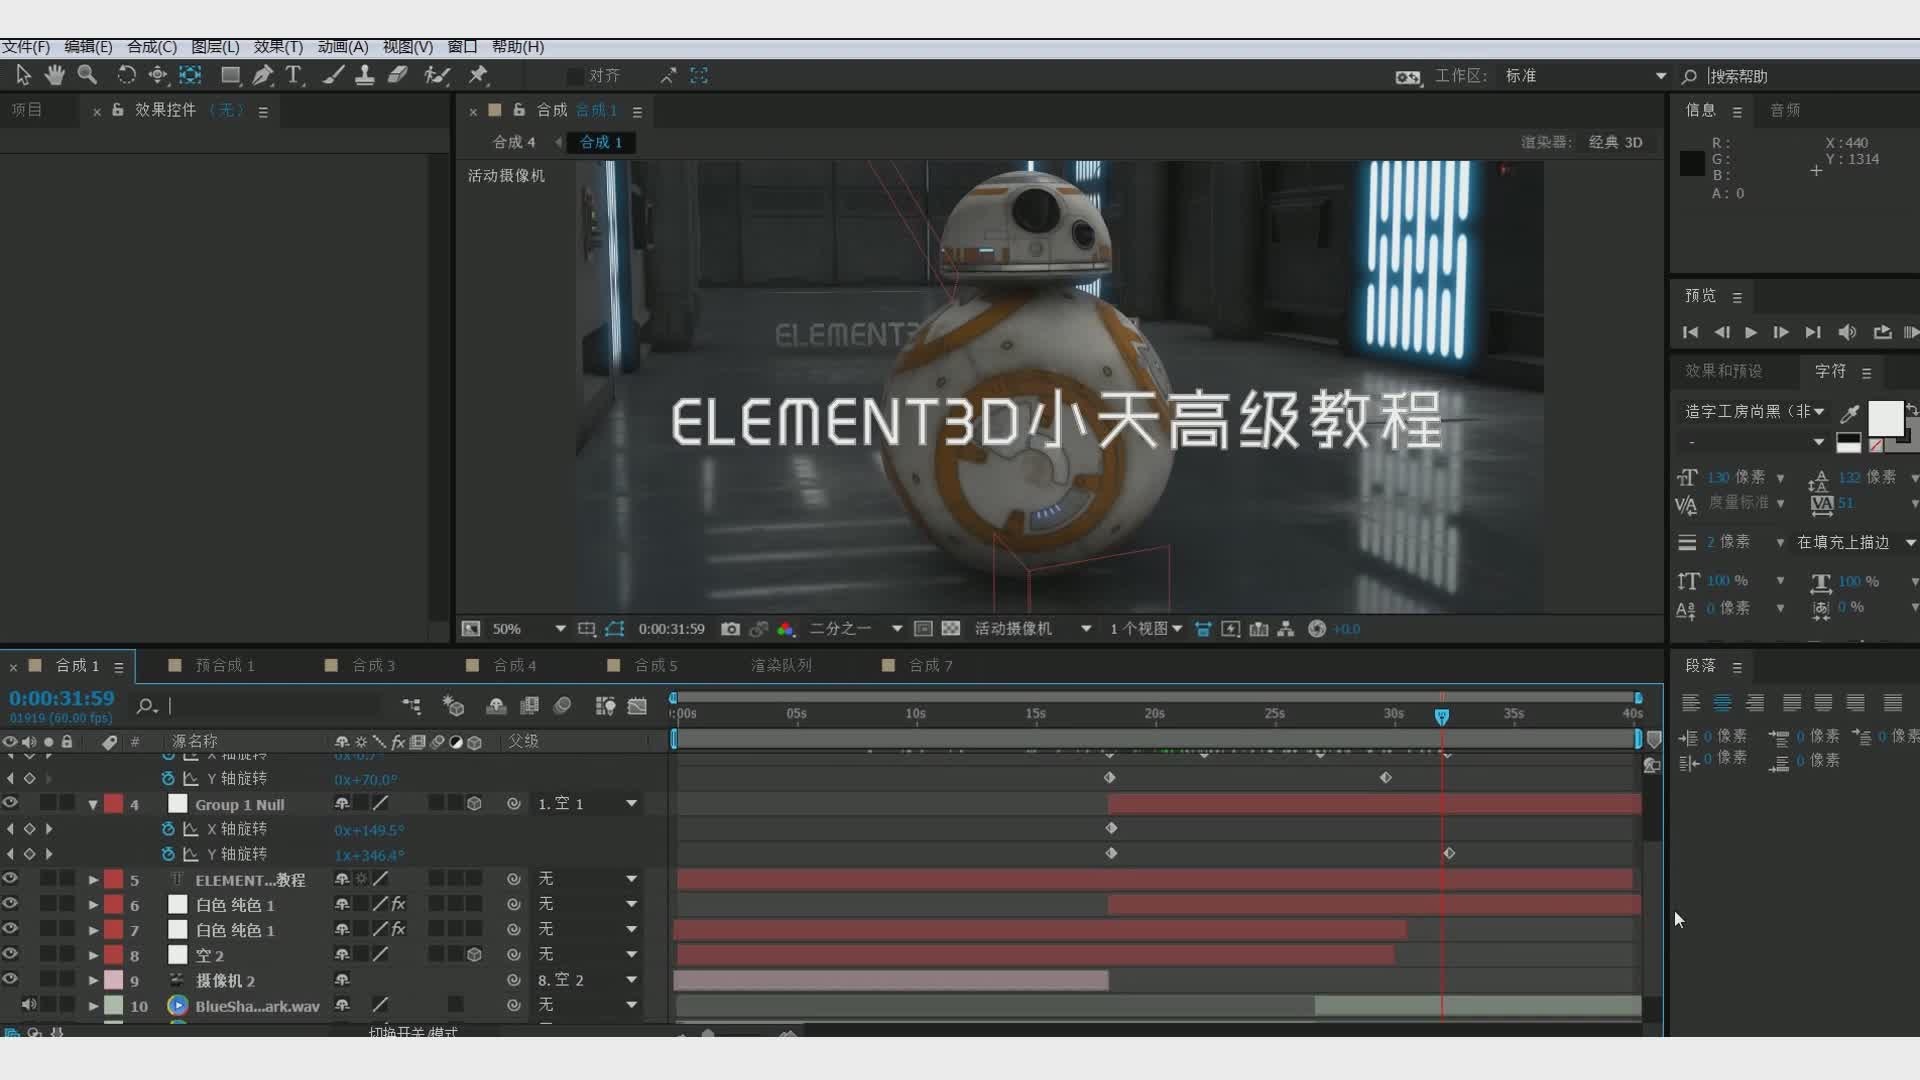Mute audio in Preview panel

1847,332
